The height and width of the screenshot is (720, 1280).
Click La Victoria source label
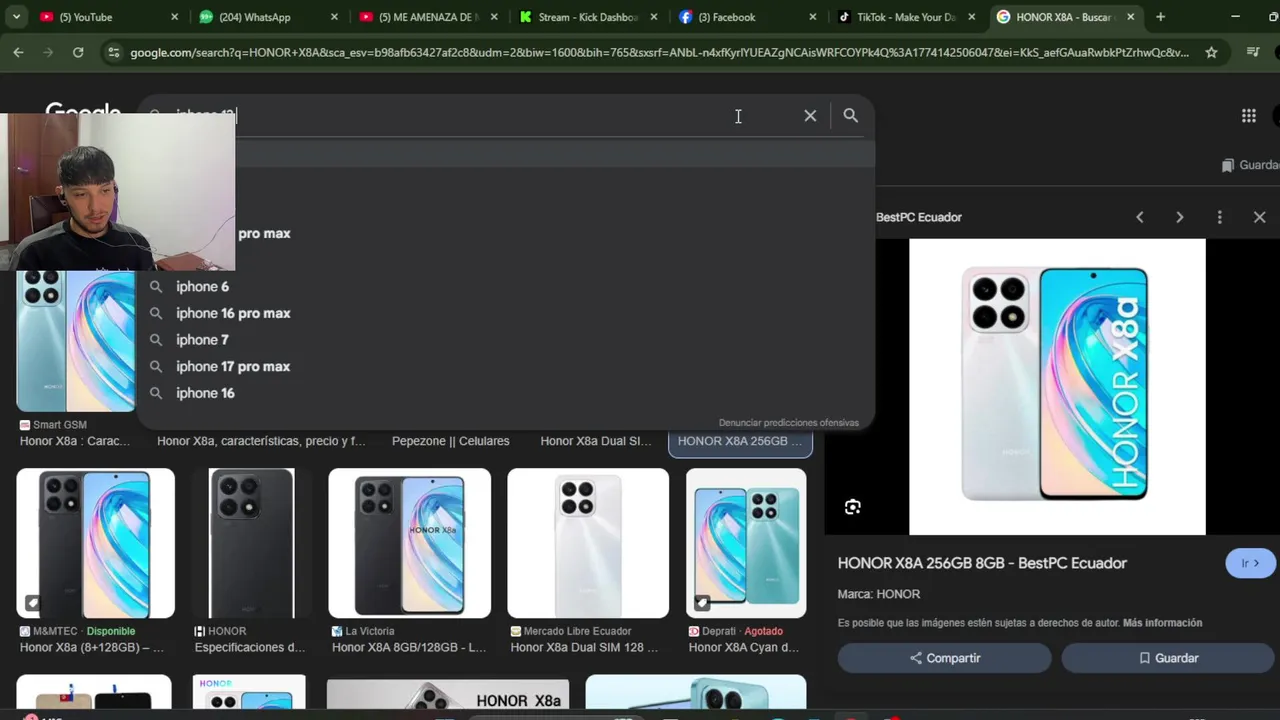coord(369,631)
